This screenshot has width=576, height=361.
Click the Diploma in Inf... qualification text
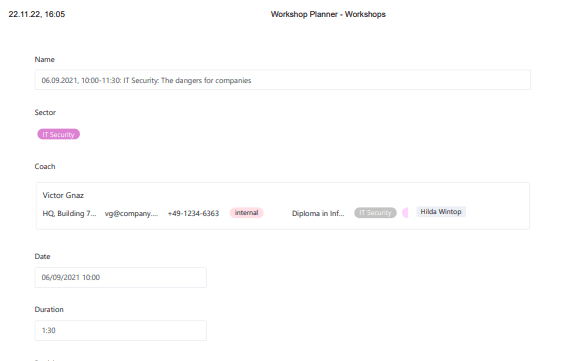(318, 213)
